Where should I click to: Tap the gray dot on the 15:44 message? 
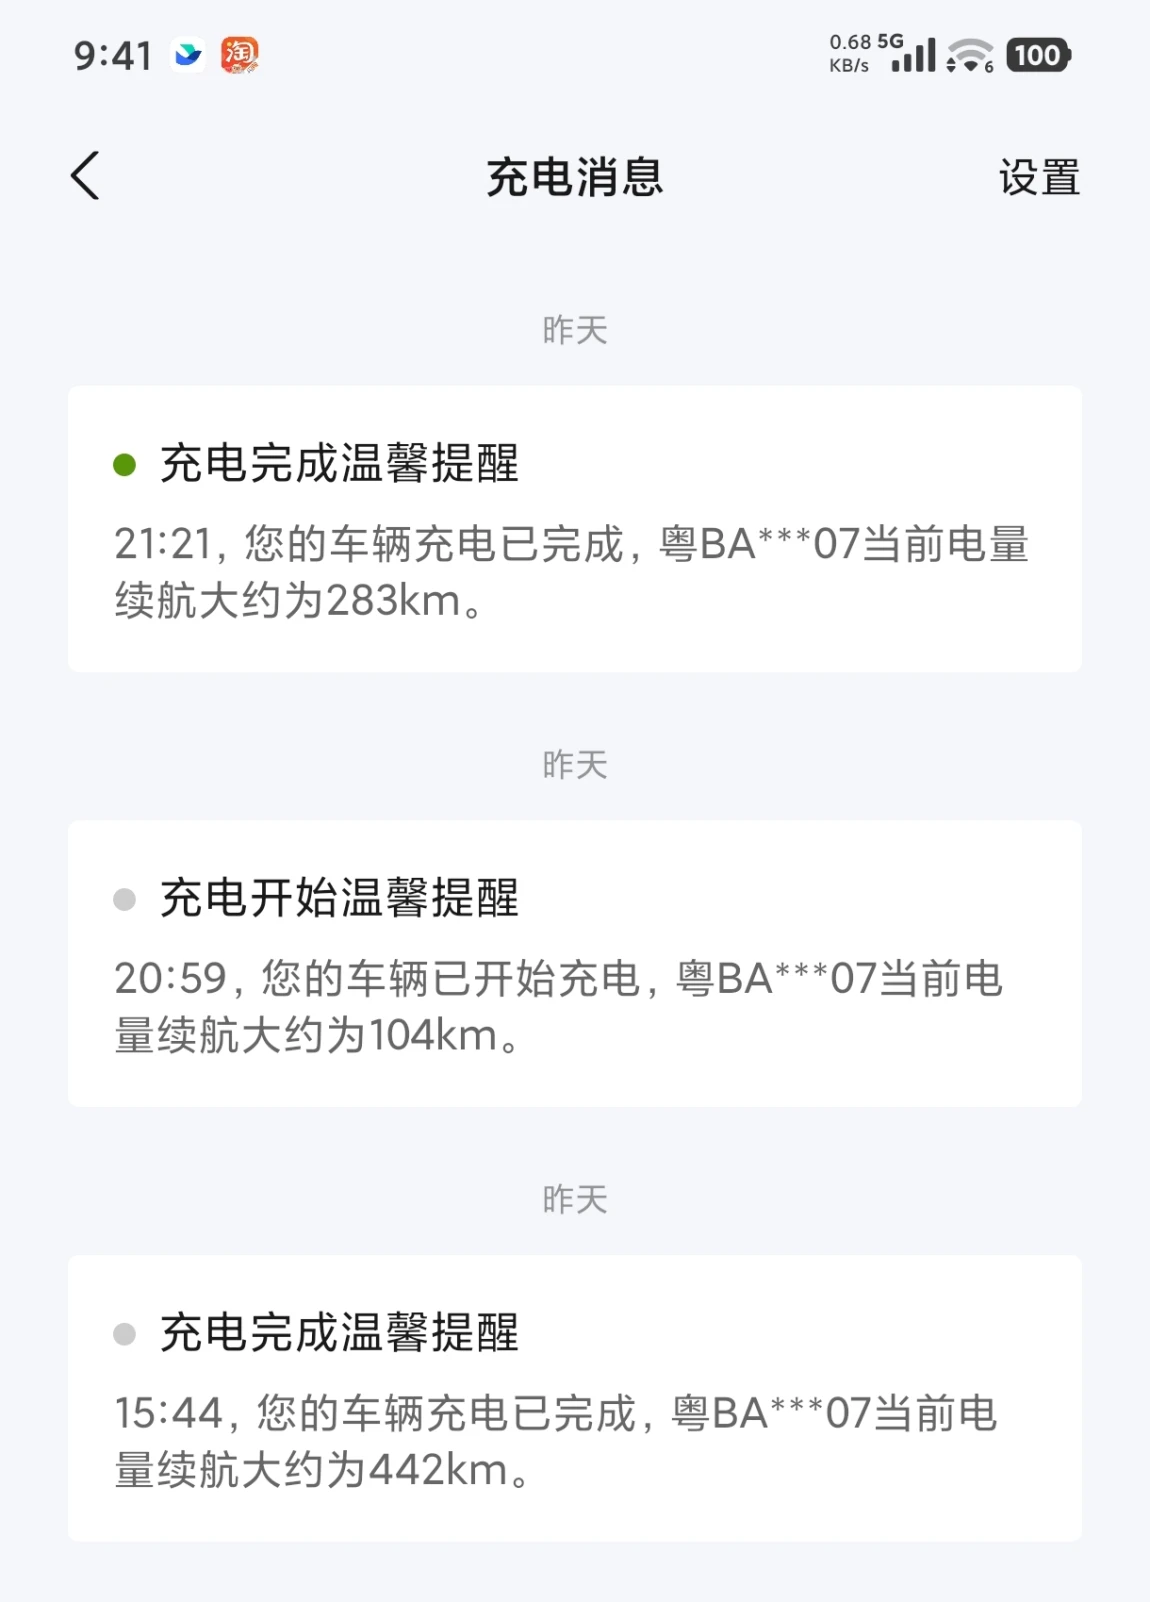(x=125, y=1334)
